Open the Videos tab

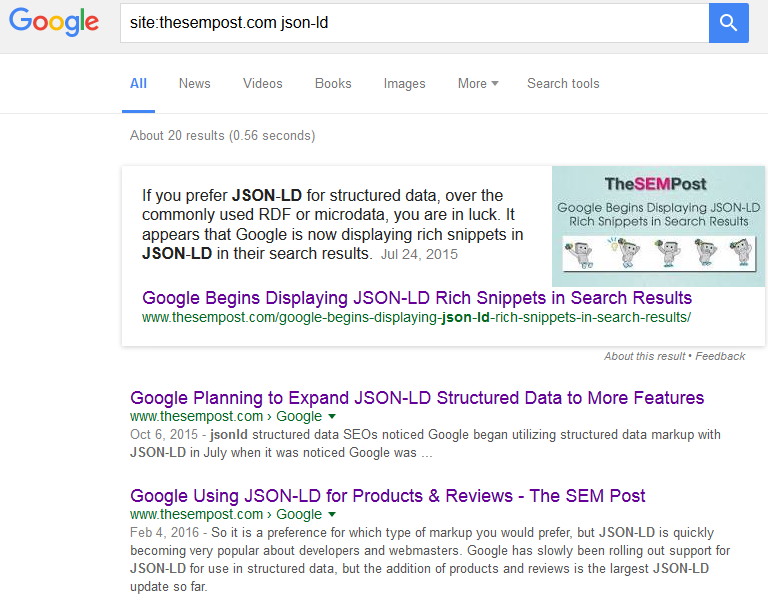click(x=262, y=84)
